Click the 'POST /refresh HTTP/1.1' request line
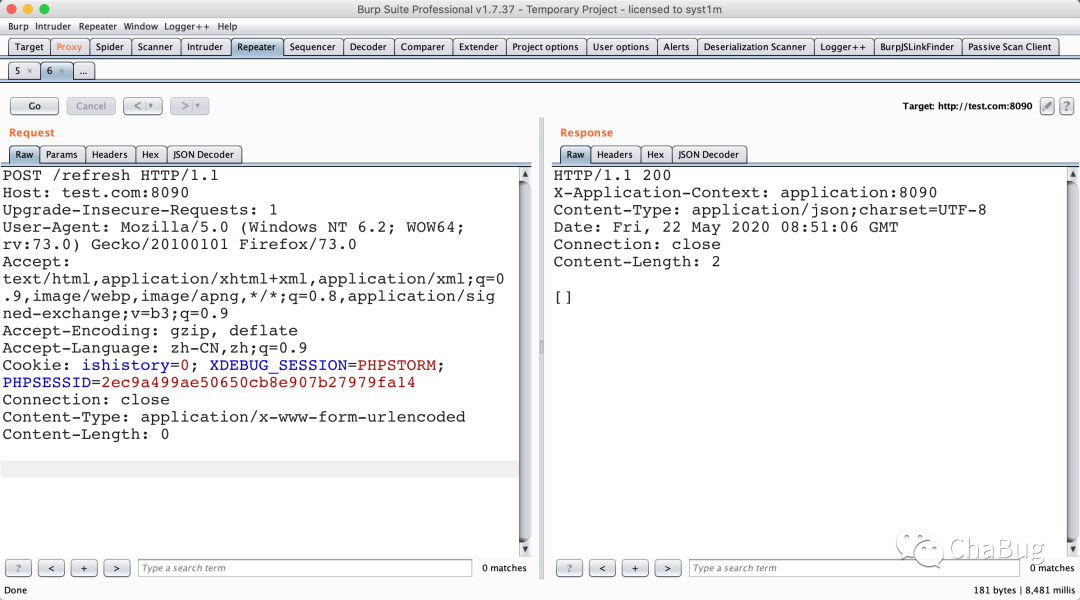Image resolution: width=1080 pixels, height=600 pixels. point(111,176)
